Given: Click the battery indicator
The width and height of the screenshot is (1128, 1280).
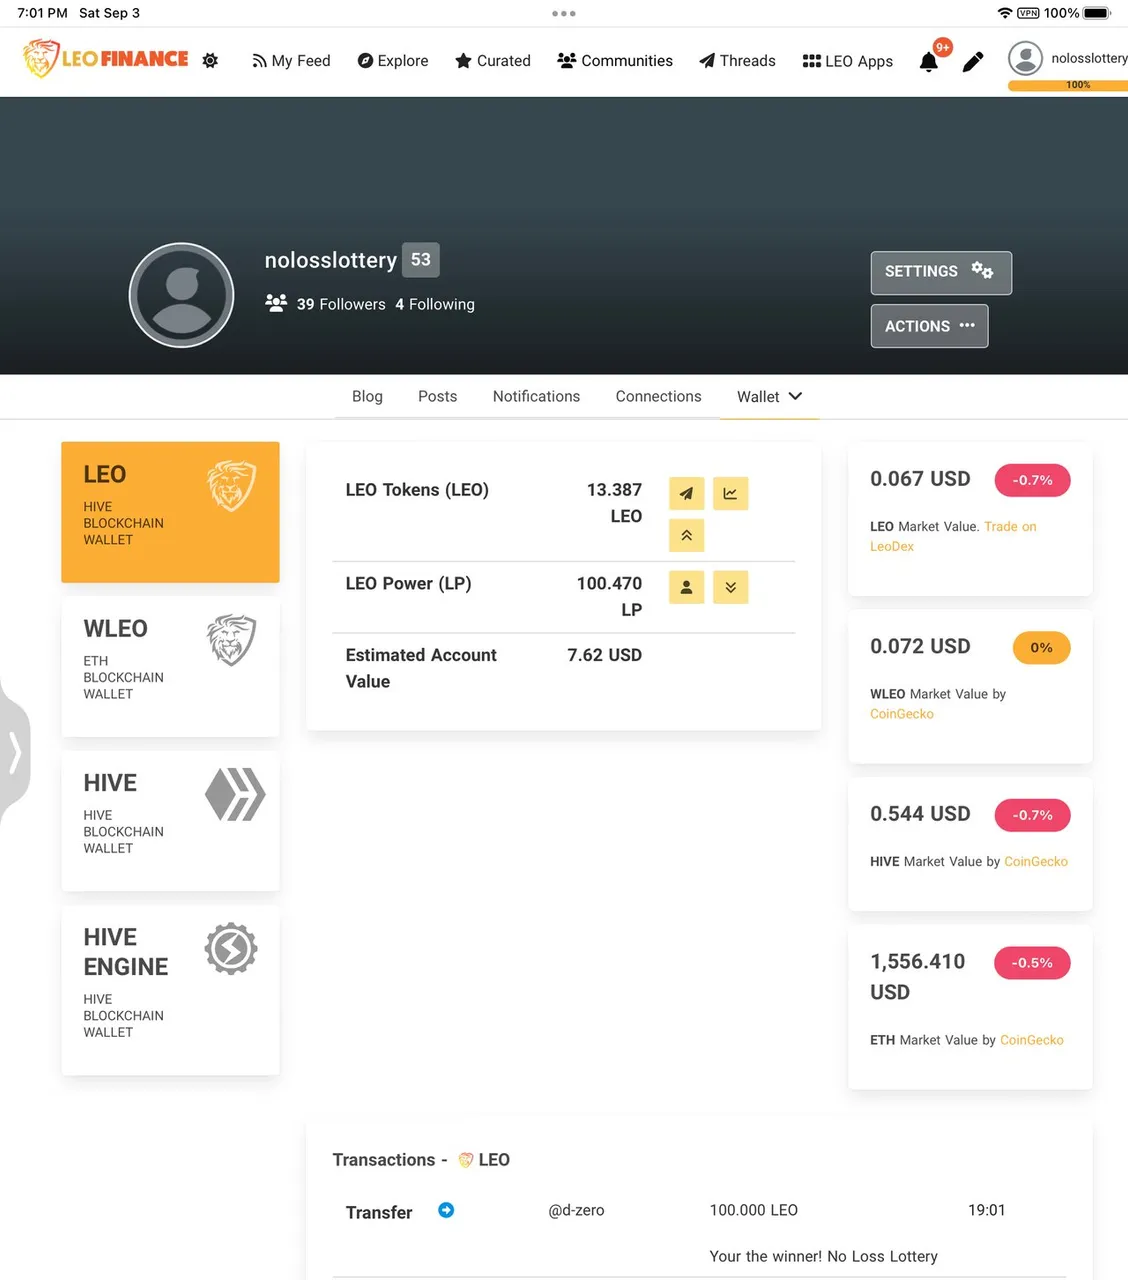Looking at the screenshot, I should coord(1097,13).
